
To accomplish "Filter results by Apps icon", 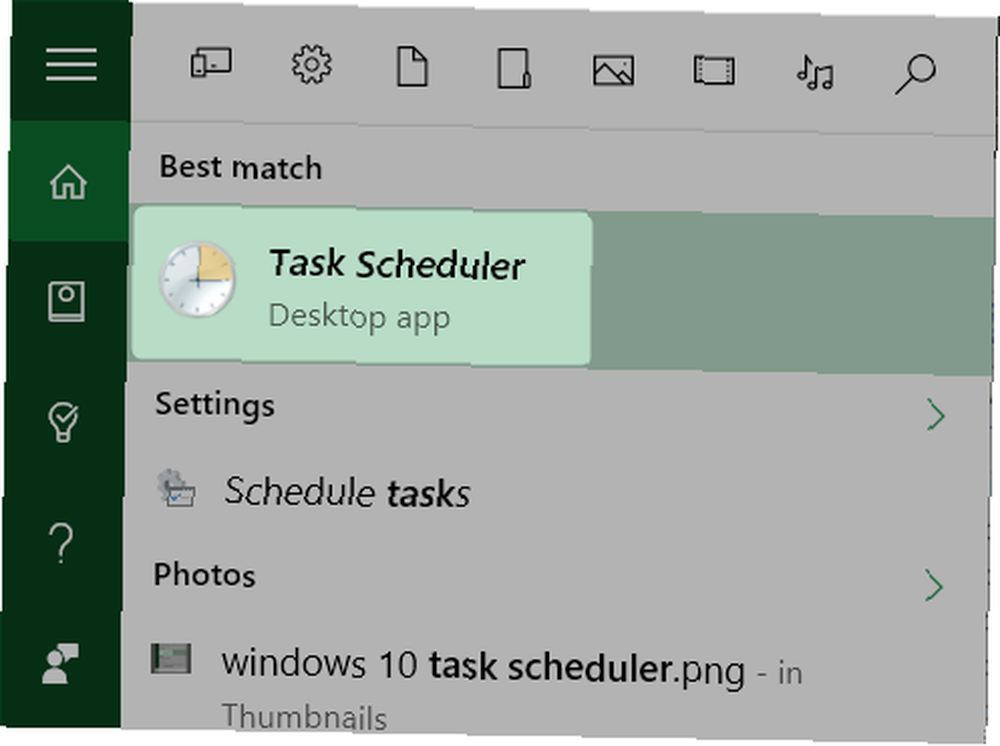I will click(211, 62).
